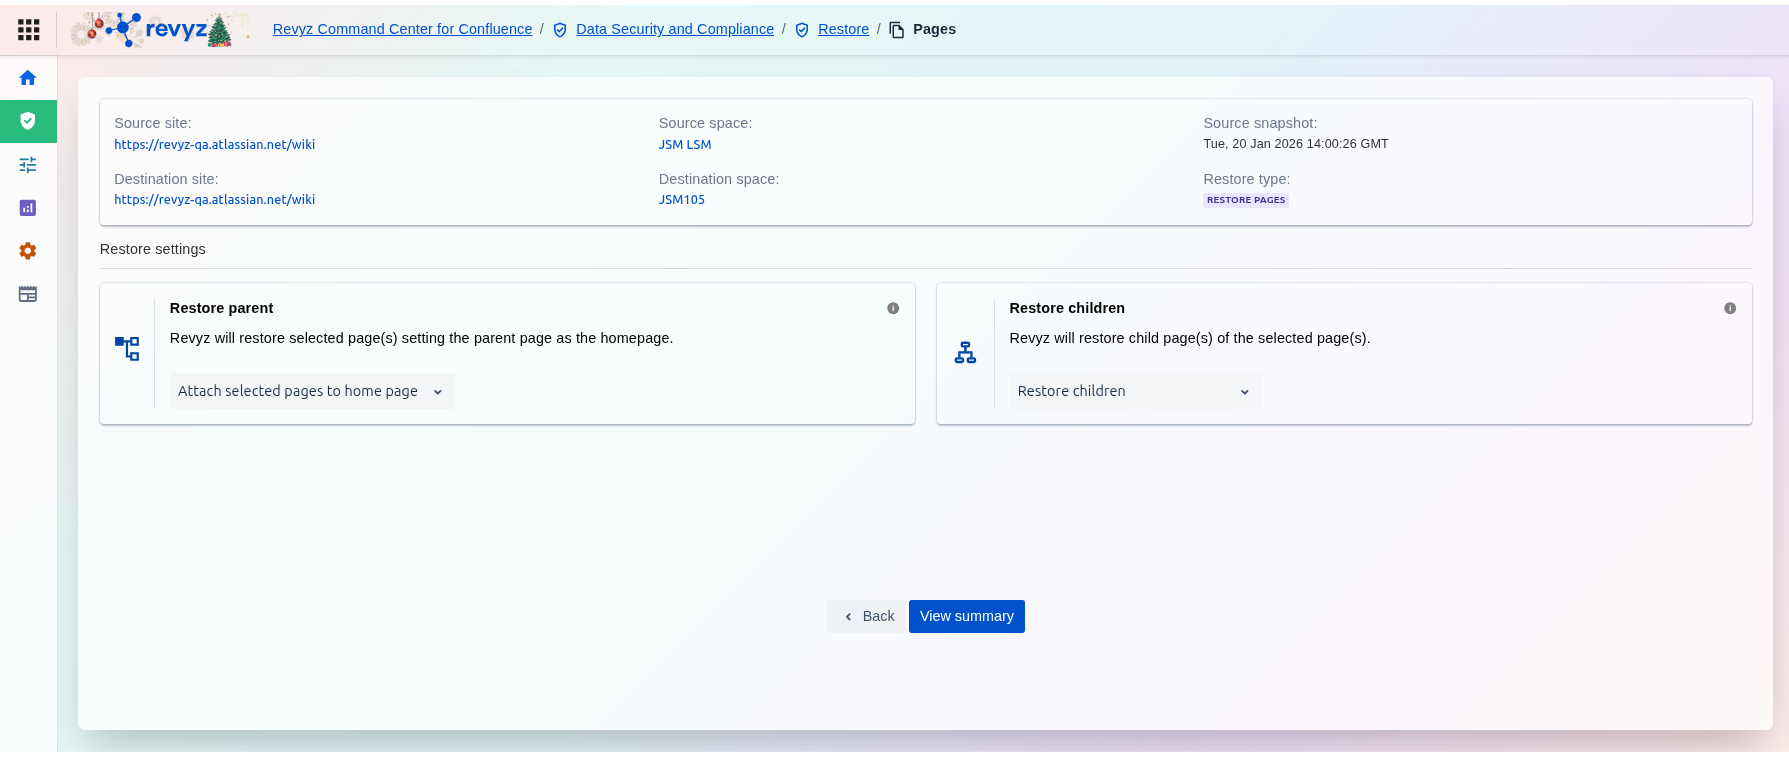
Task: Navigate to Revyz Command Center breadcrumb
Action: tap(402, 29)
